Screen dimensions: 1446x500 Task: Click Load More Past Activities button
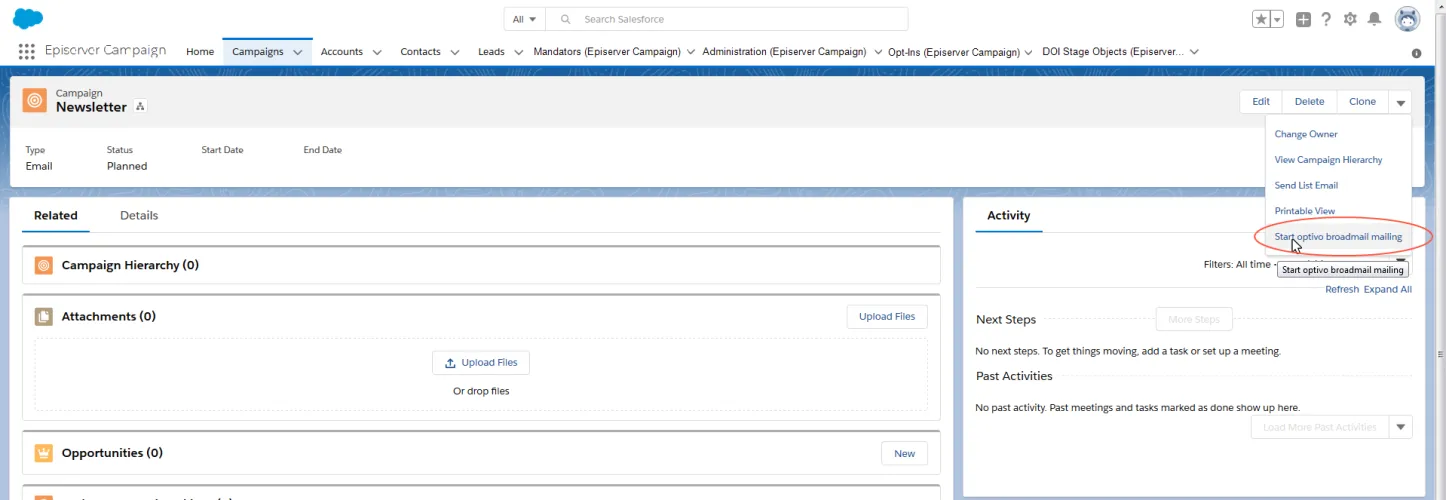[1319, 427]
